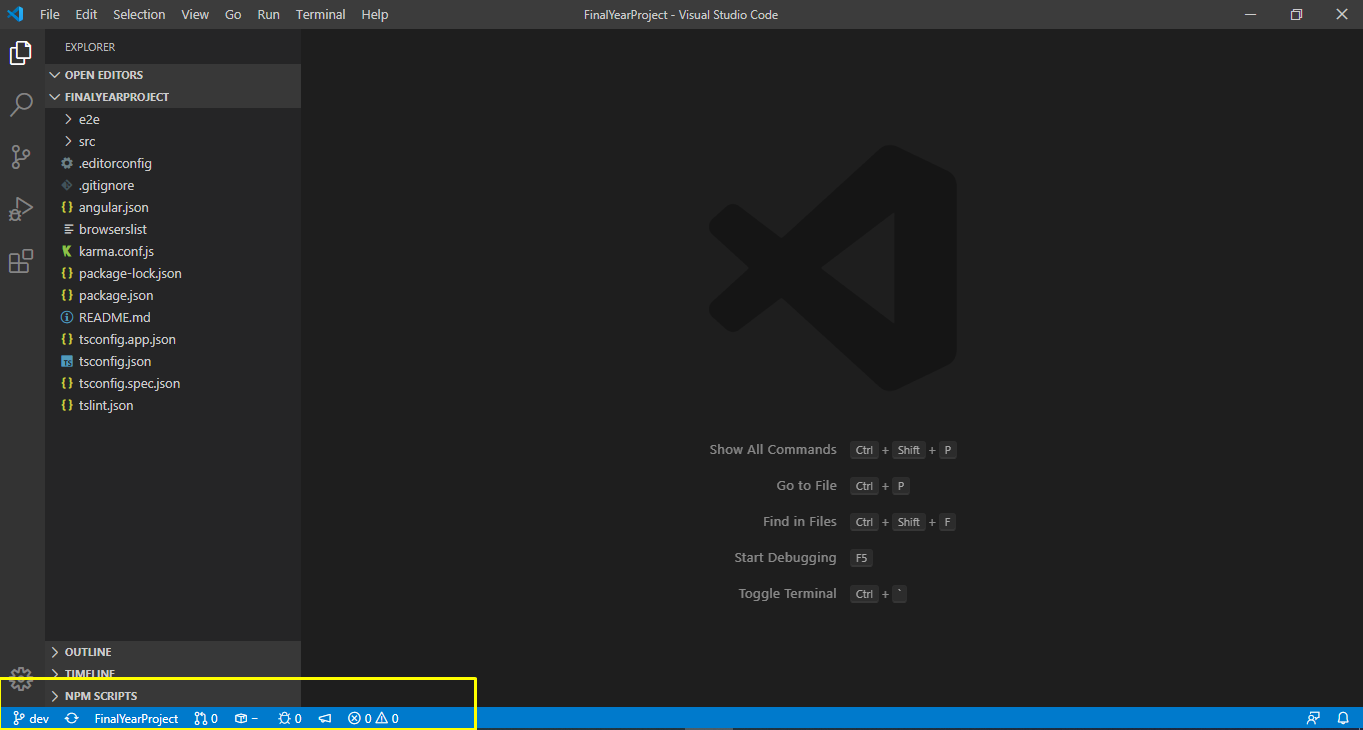Open tsconfig.spec.json
The image size is (1363, 730).
tap(173, 383)
